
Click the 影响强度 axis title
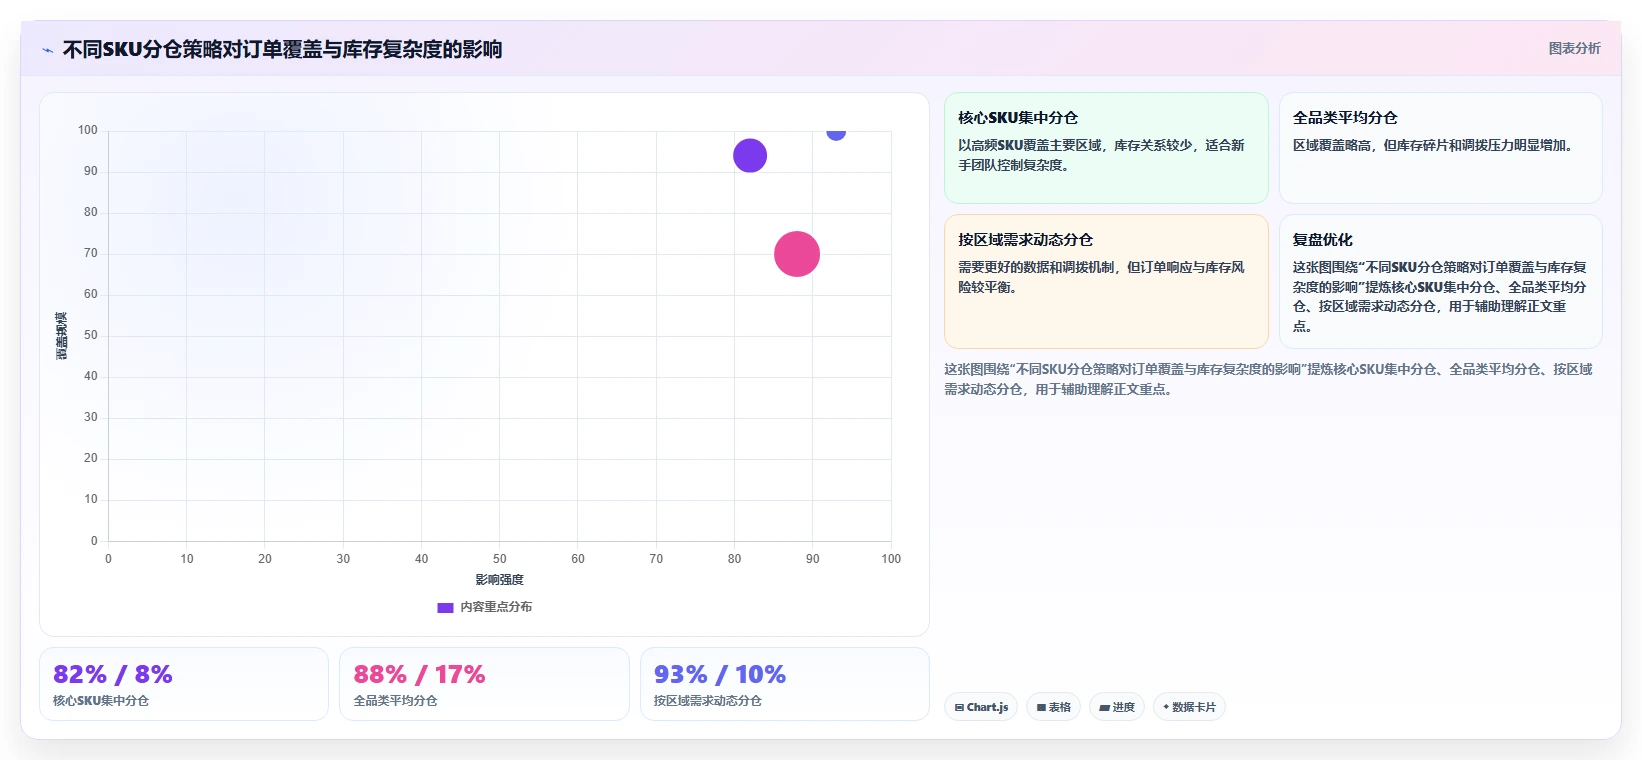point(499,580)
